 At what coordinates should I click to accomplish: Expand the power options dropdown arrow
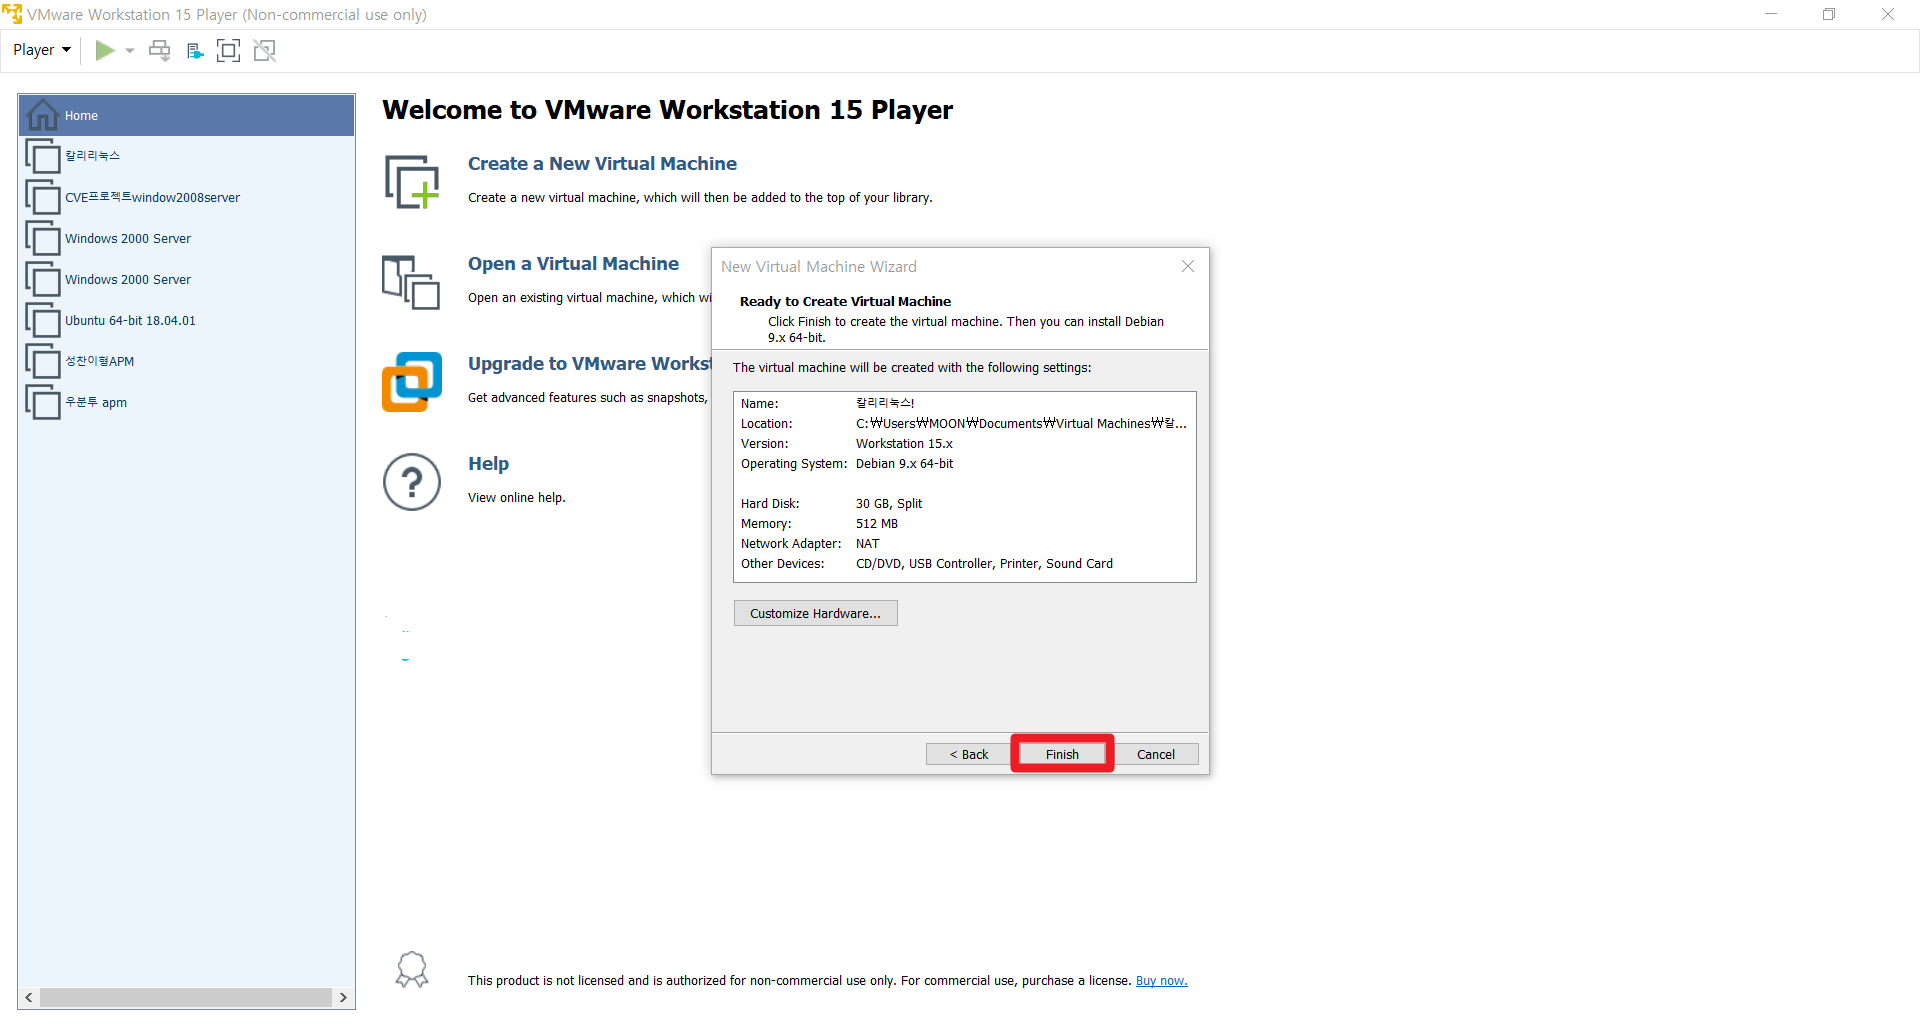point(130,50)
